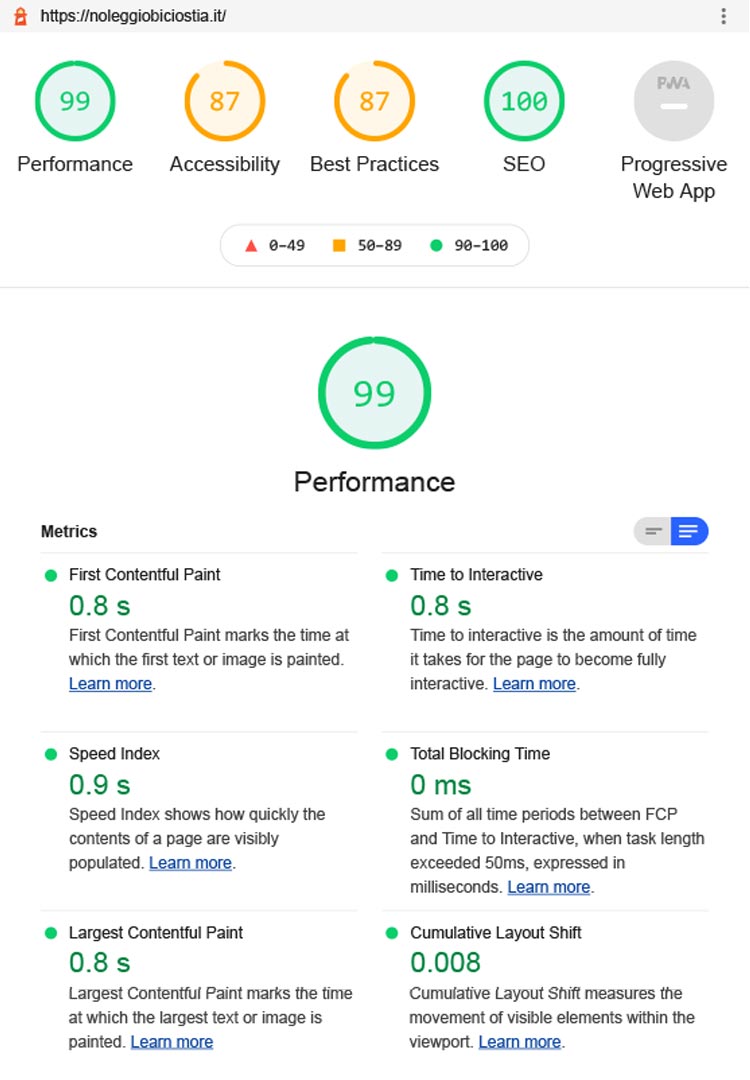Follow the Speed Index Learn more link
The image size is (750, 1080).
point(190,863)
